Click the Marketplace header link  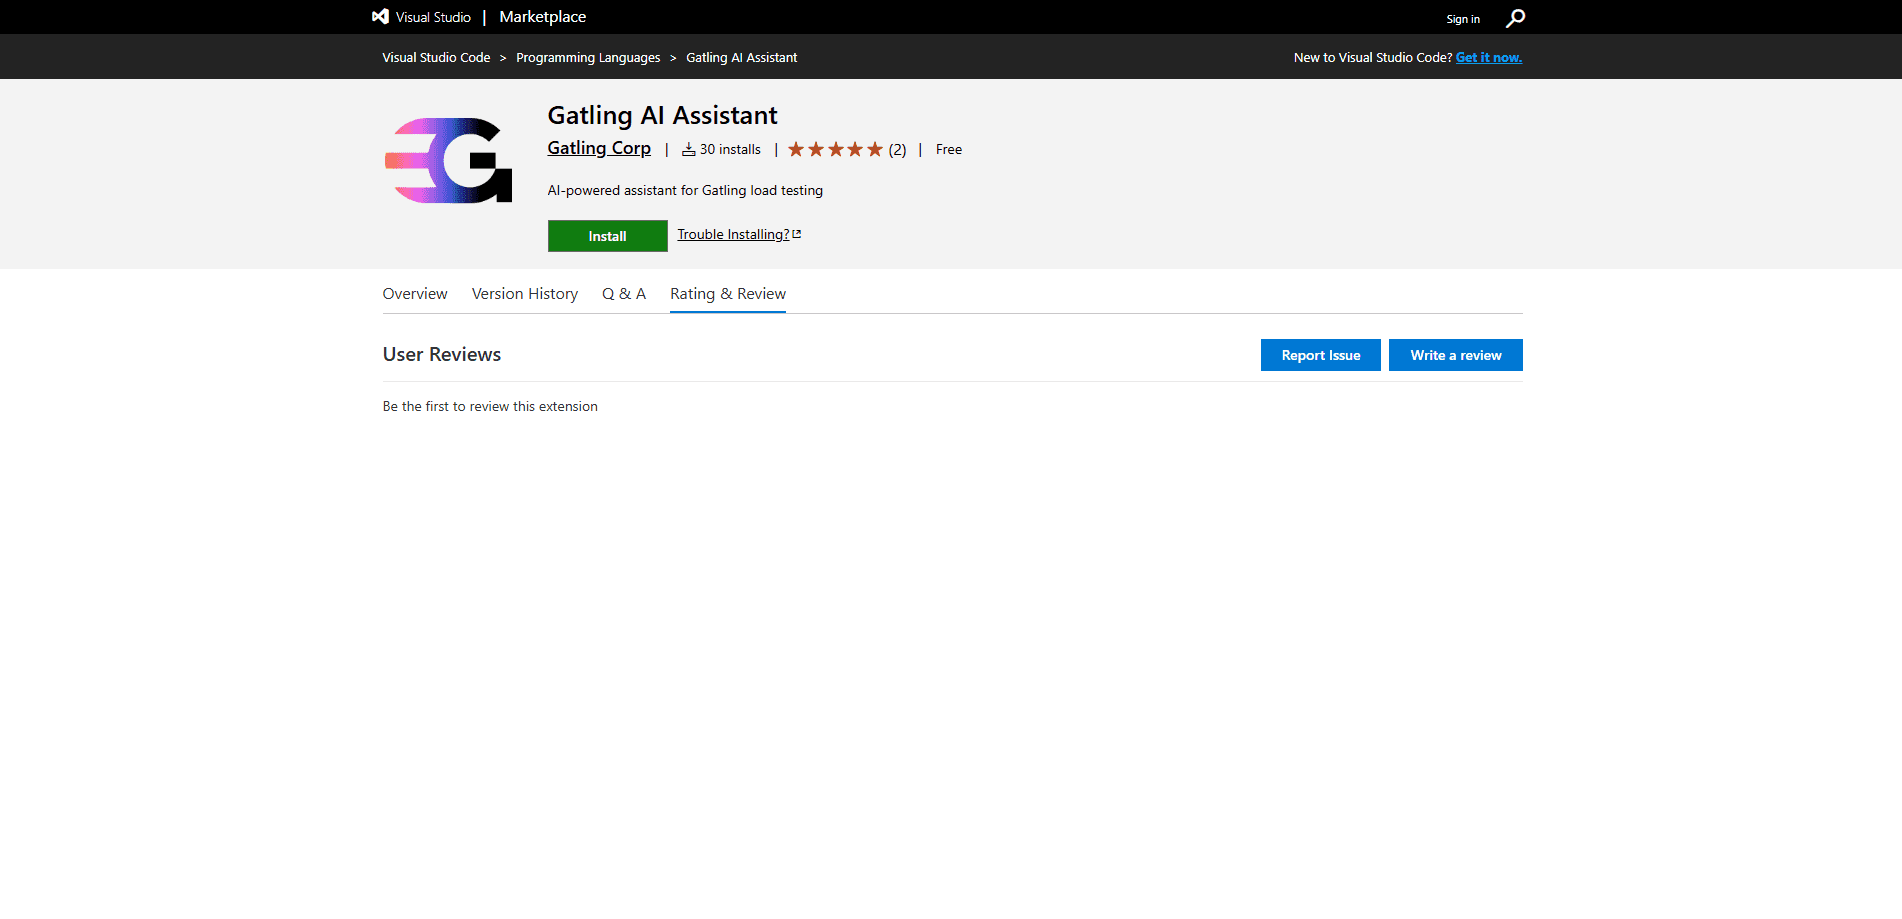[543, 17]
